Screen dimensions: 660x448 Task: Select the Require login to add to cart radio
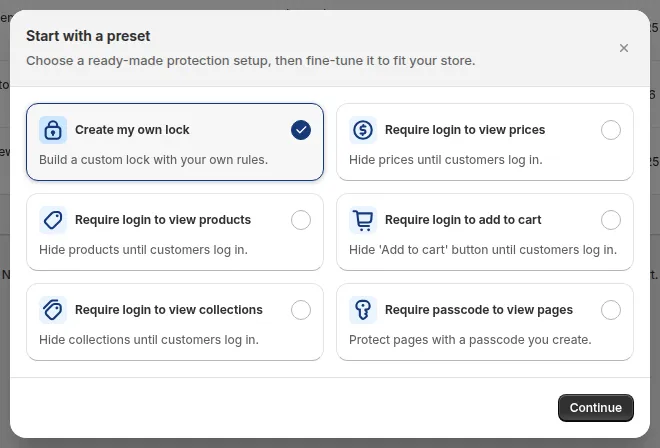[x=611, y=220]
